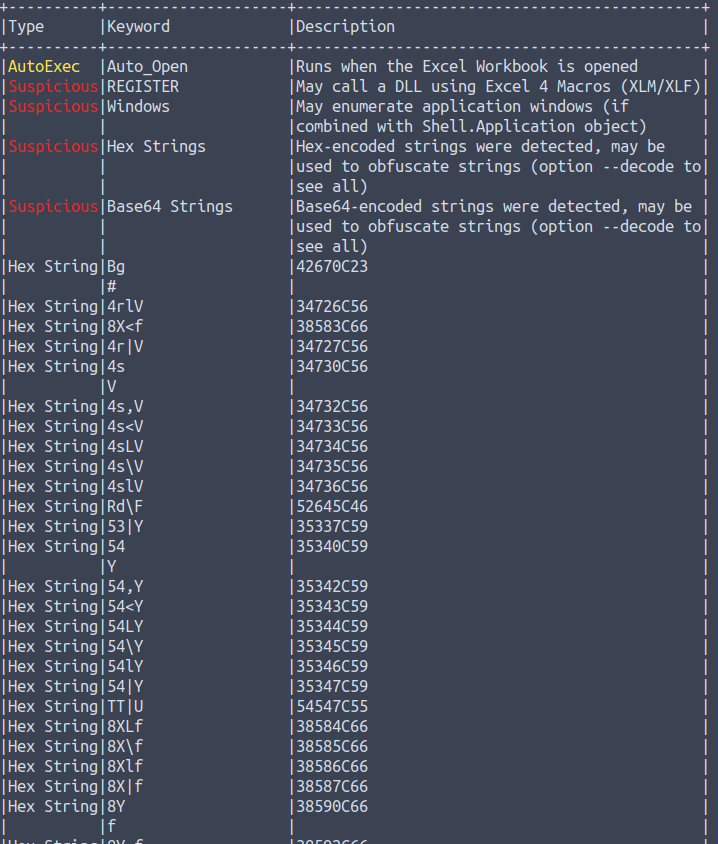Click the Description column header
Viewport: 718px width, 844px height.
pos(345,27)
